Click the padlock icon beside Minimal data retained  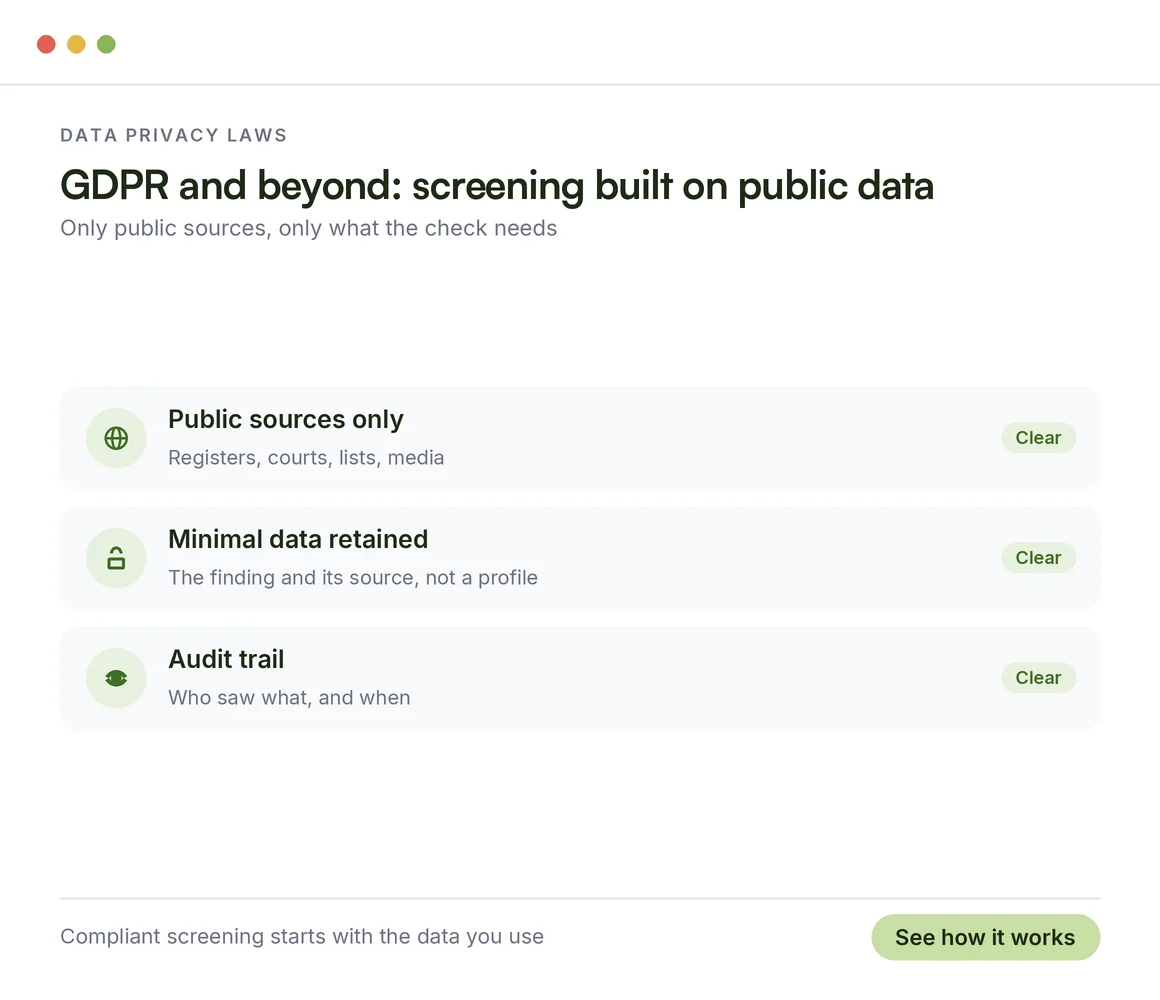pos(116,558)
